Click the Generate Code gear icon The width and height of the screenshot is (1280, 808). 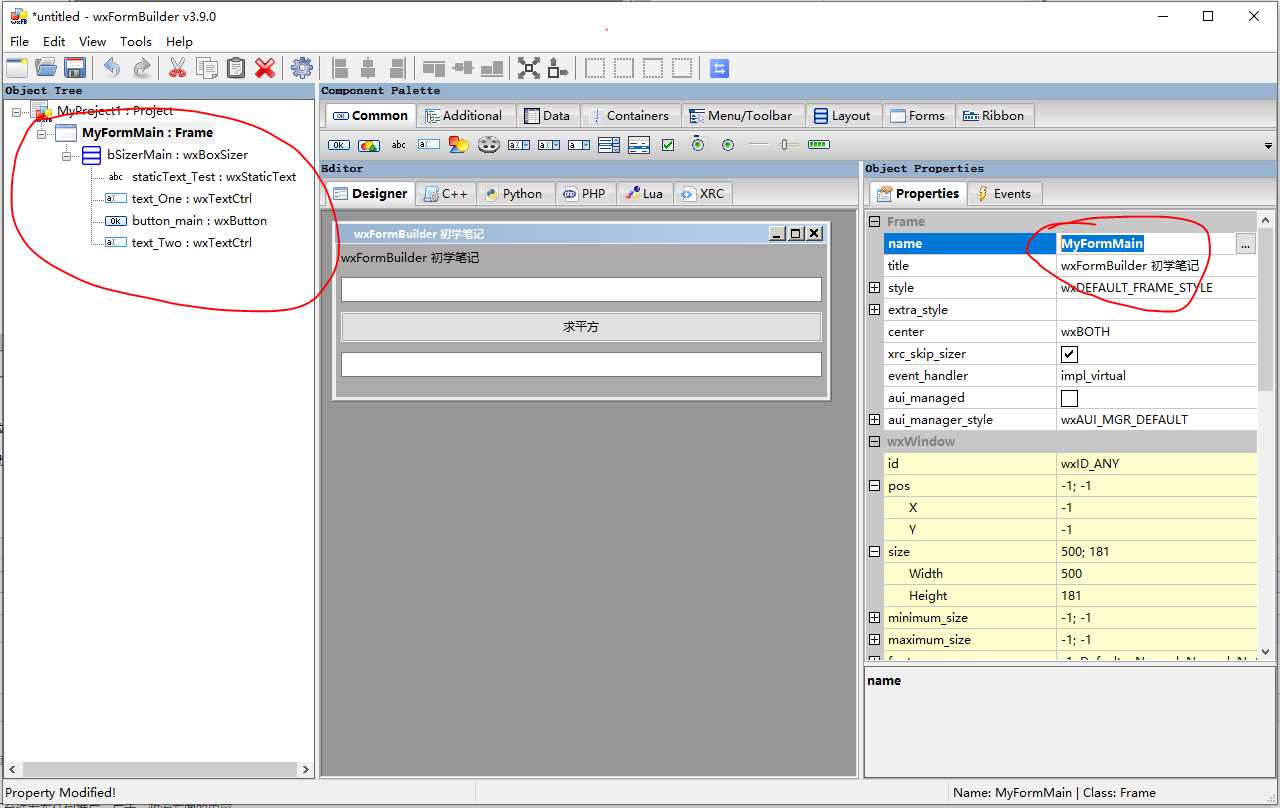pyautogui.click(x=302, y=68)
